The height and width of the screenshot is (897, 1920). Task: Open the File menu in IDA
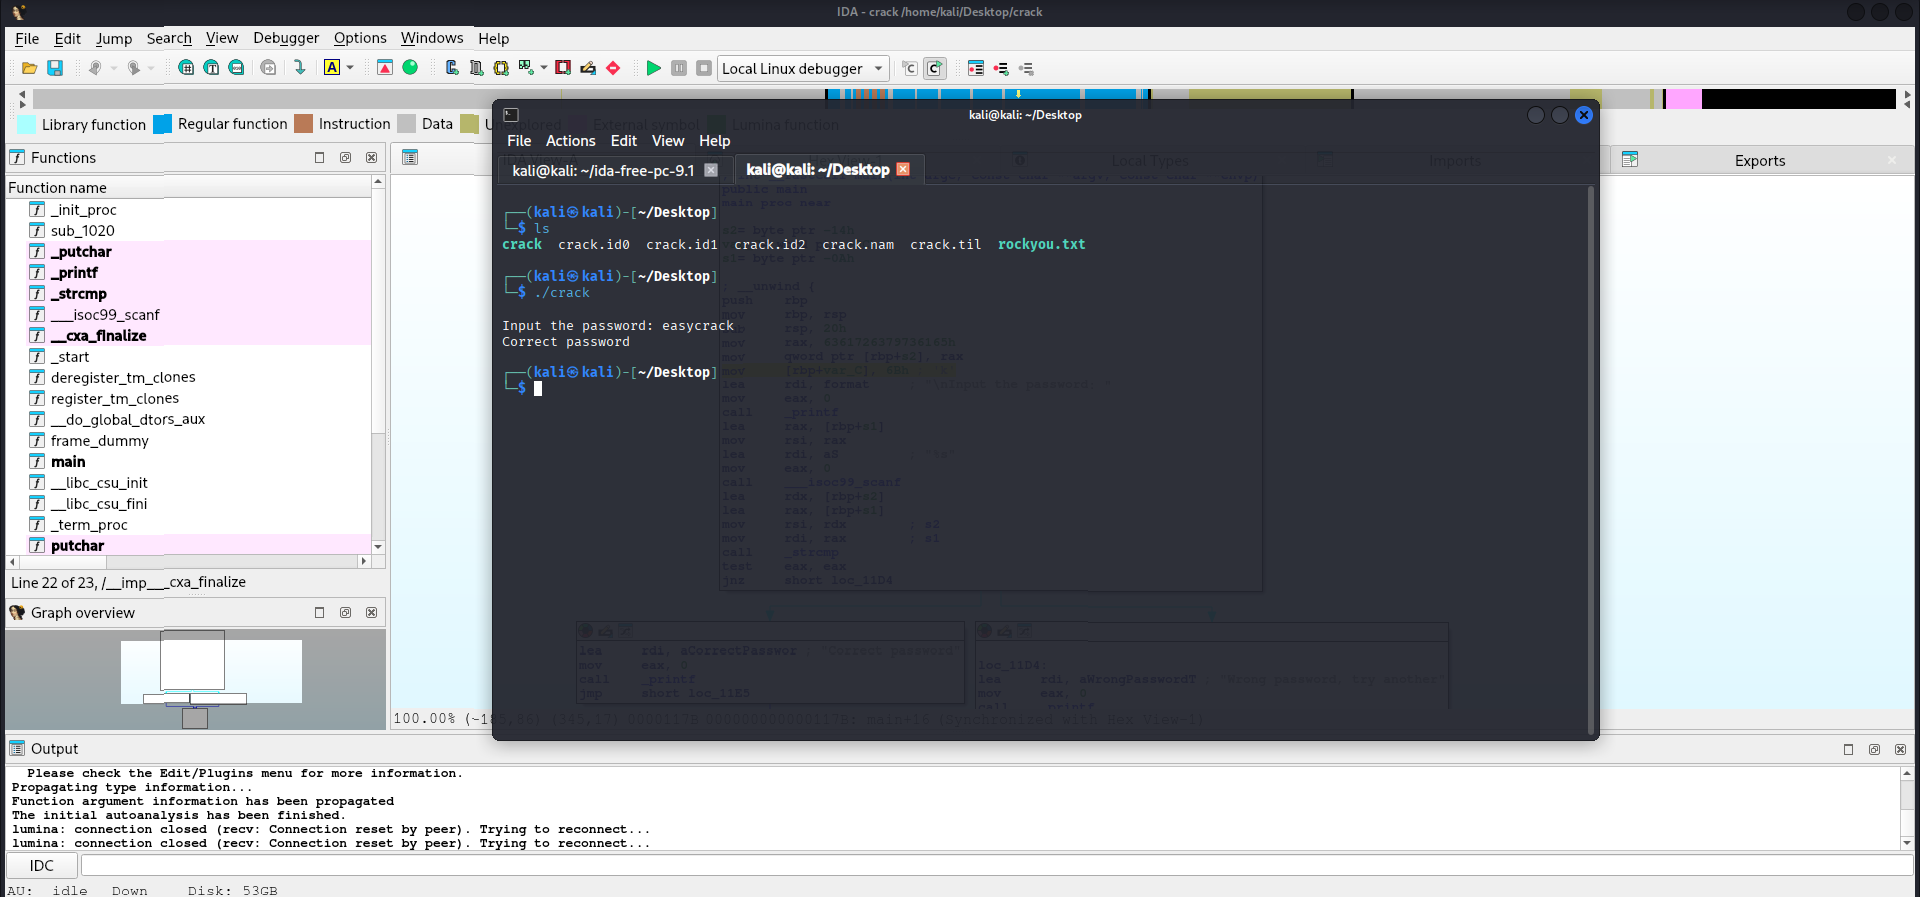coord(27,38)
